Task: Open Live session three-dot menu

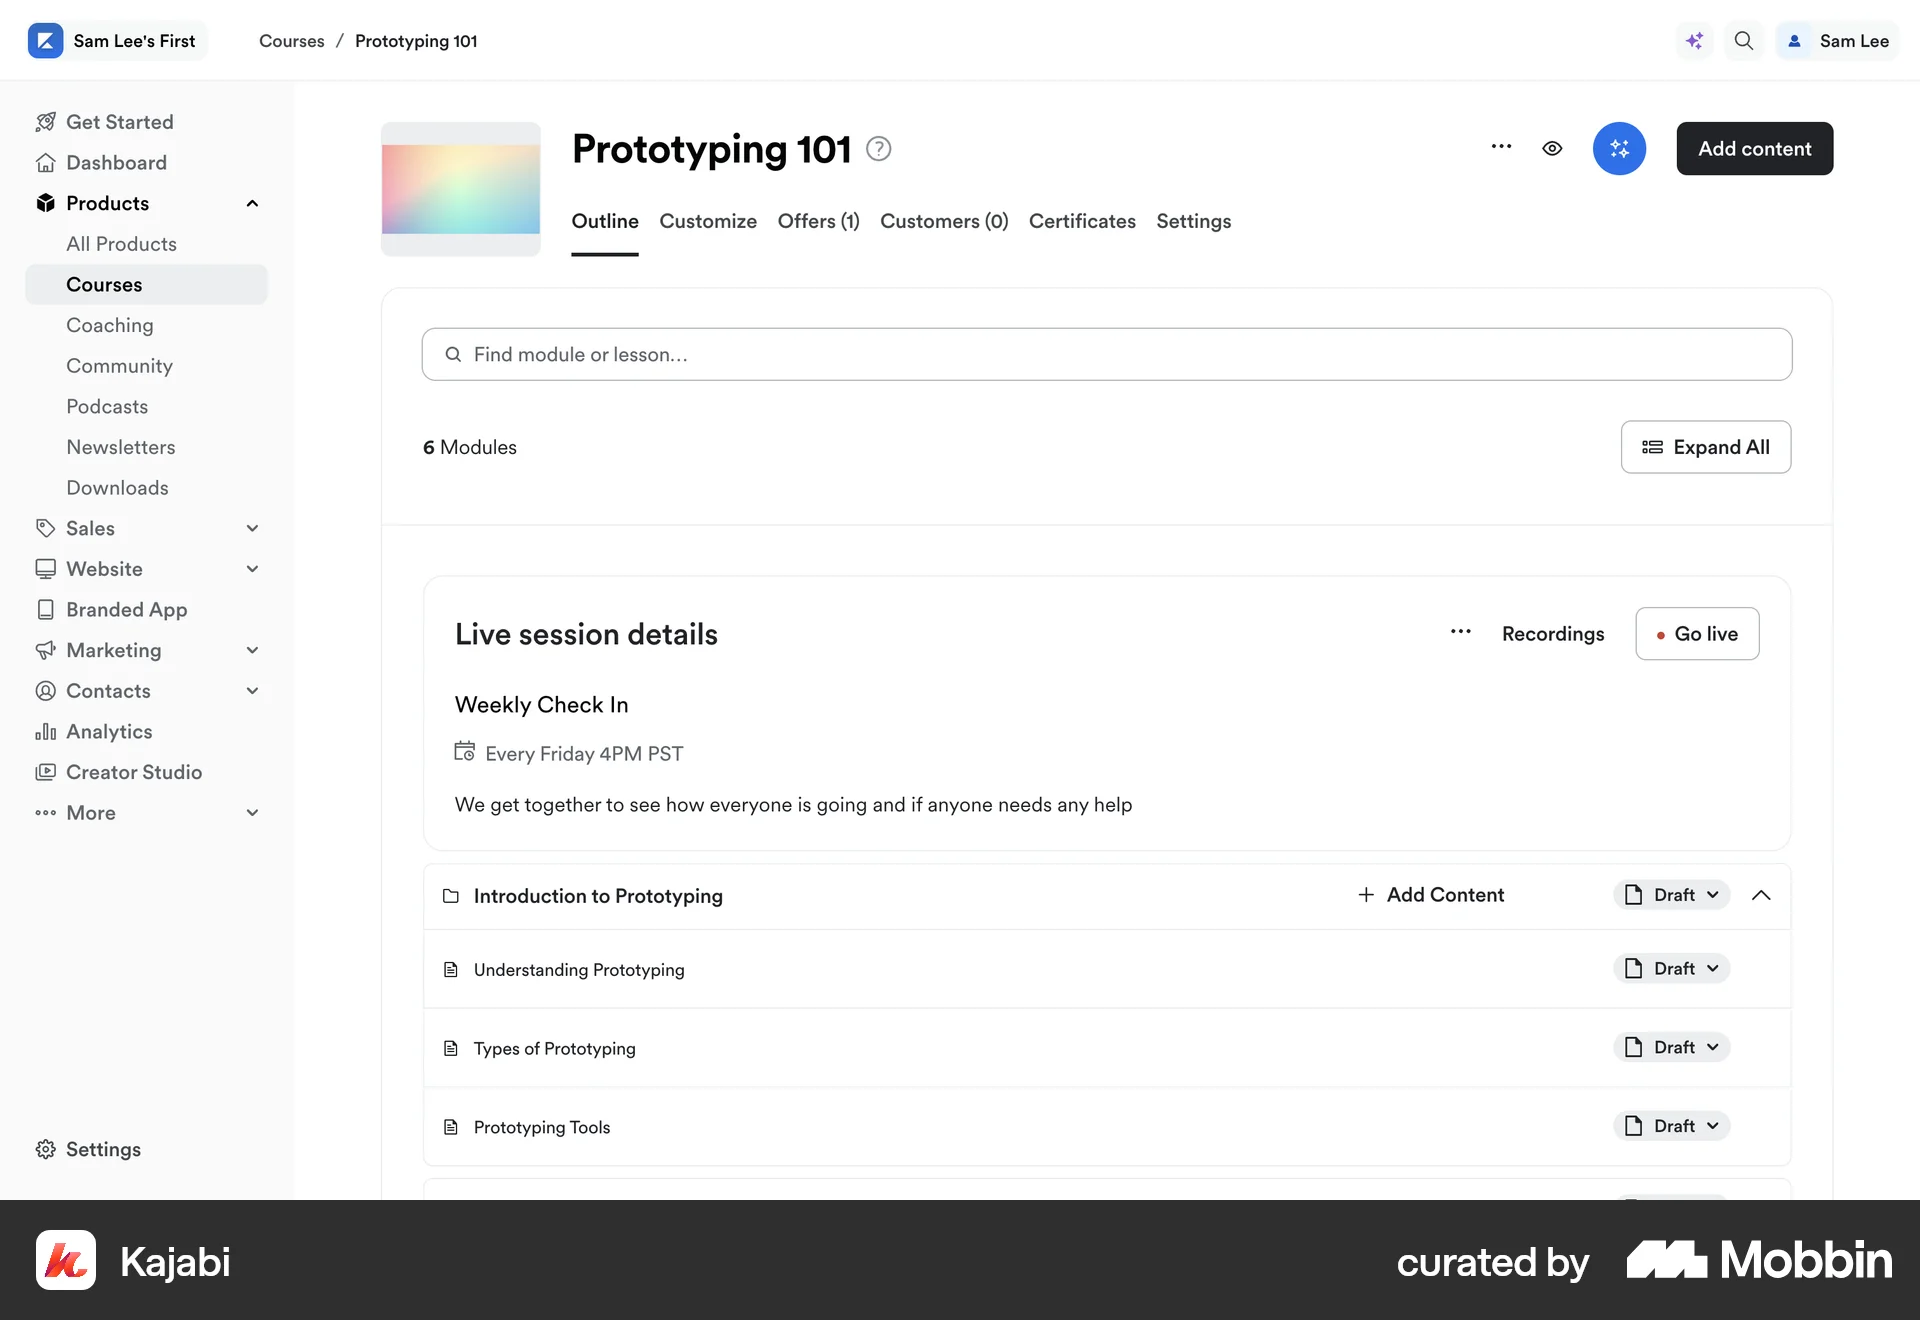Action: pyautogui.click(x=1461, y=632)
